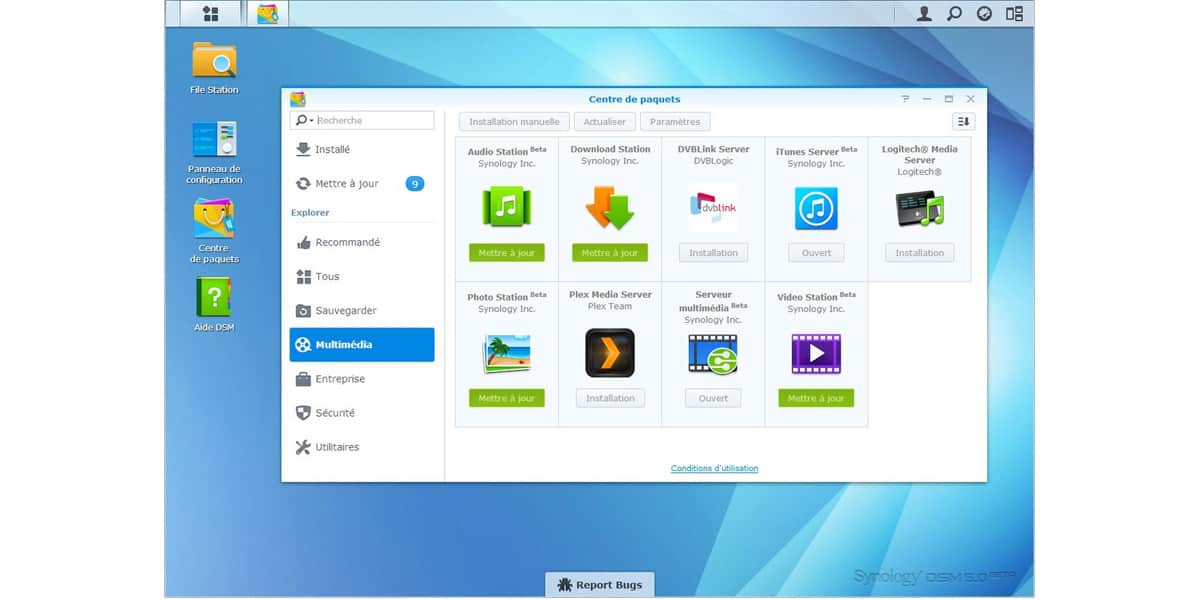Select the Utilitaires category

tap(362, 447)
